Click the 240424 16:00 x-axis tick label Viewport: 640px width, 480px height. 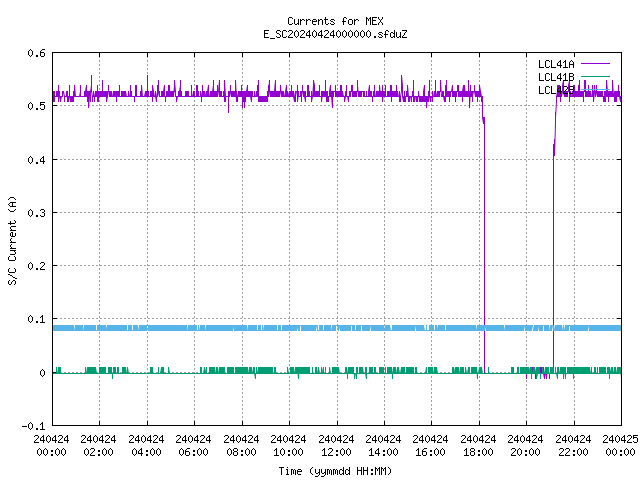[430, 446]
